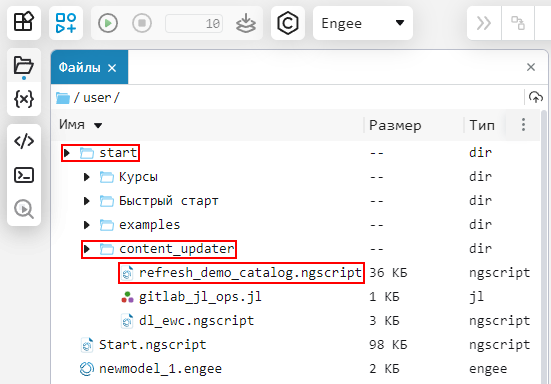Open the variables {x} panel

coord(24,99)
